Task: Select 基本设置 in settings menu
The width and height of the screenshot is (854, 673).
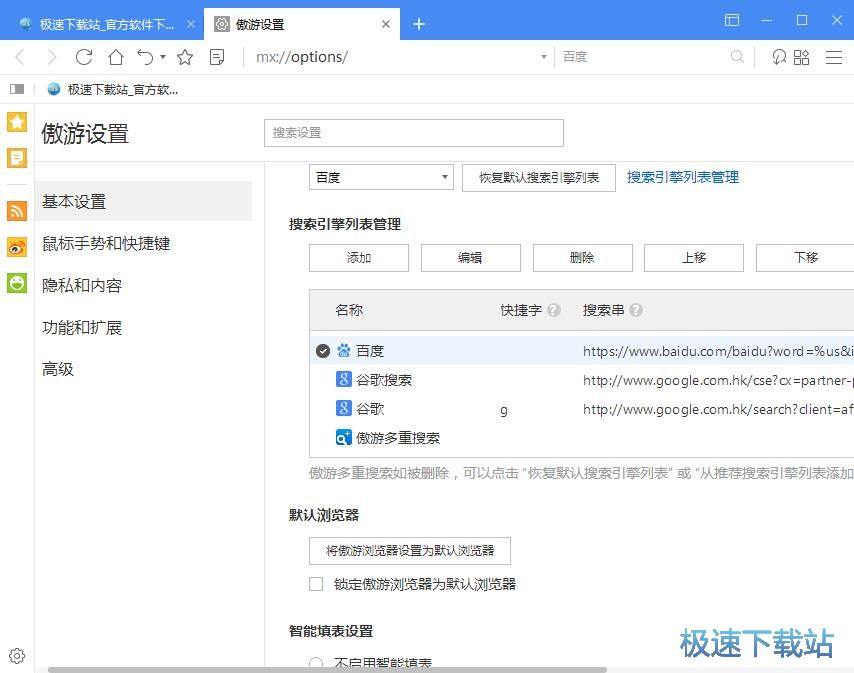Action: [x=143, y=201]
